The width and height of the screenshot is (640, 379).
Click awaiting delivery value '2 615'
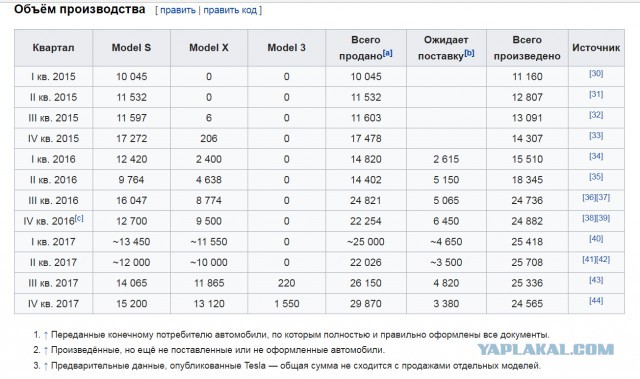tap(446, 159)
